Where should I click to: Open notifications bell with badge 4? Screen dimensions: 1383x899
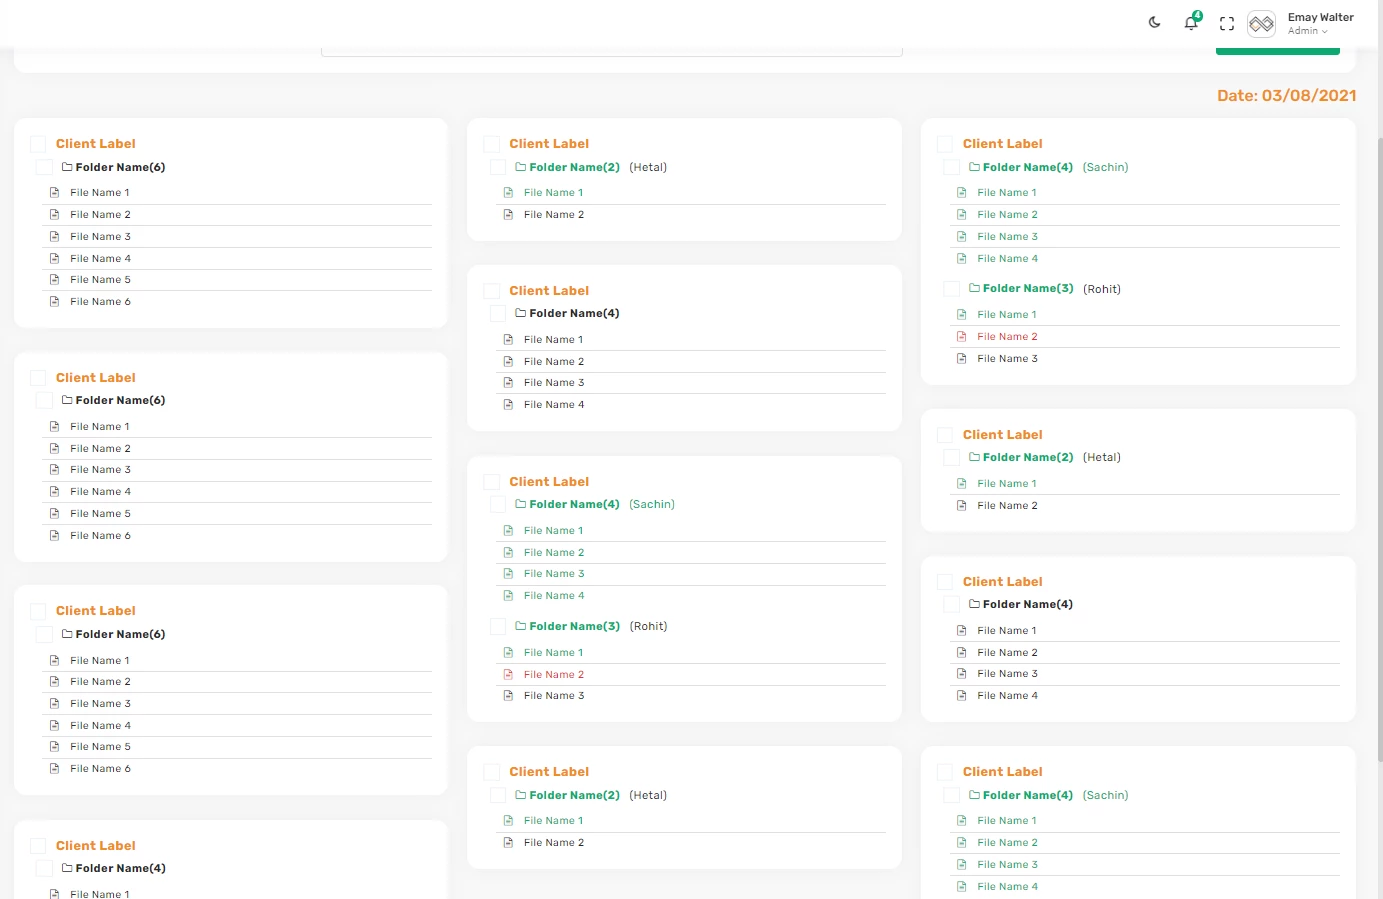[x=1192, y=22]
